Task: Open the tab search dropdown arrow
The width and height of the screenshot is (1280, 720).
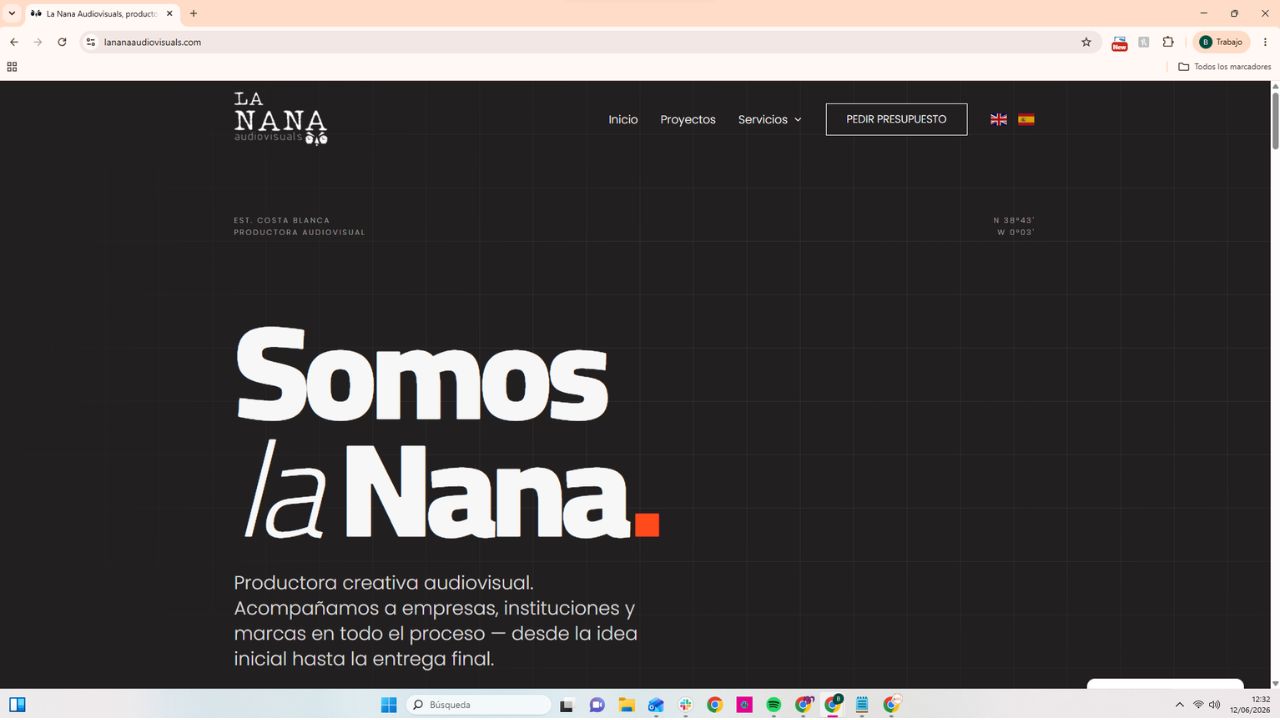Action: pos(12,13)
